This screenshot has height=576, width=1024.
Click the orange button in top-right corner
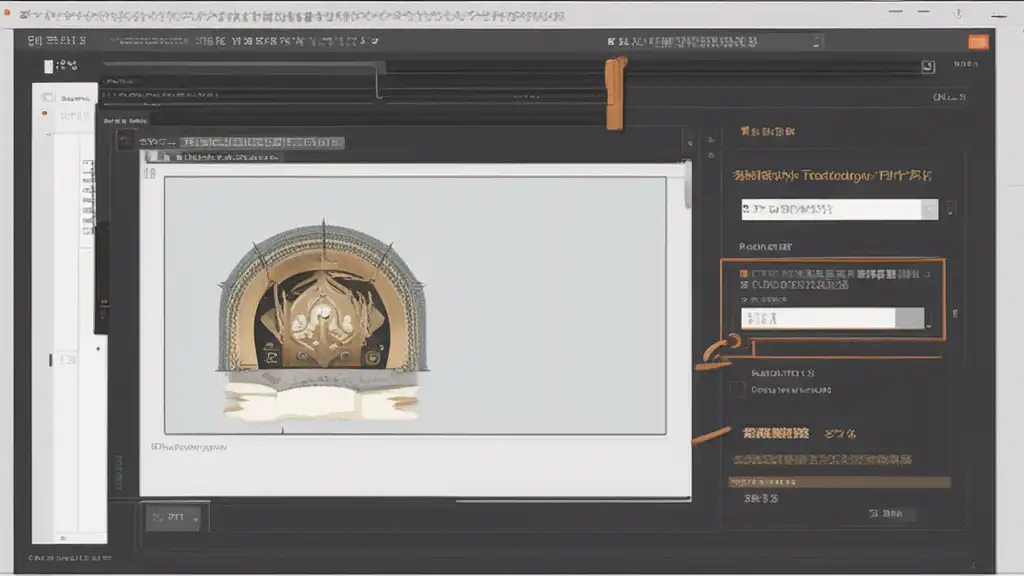[x=978, y=41]
